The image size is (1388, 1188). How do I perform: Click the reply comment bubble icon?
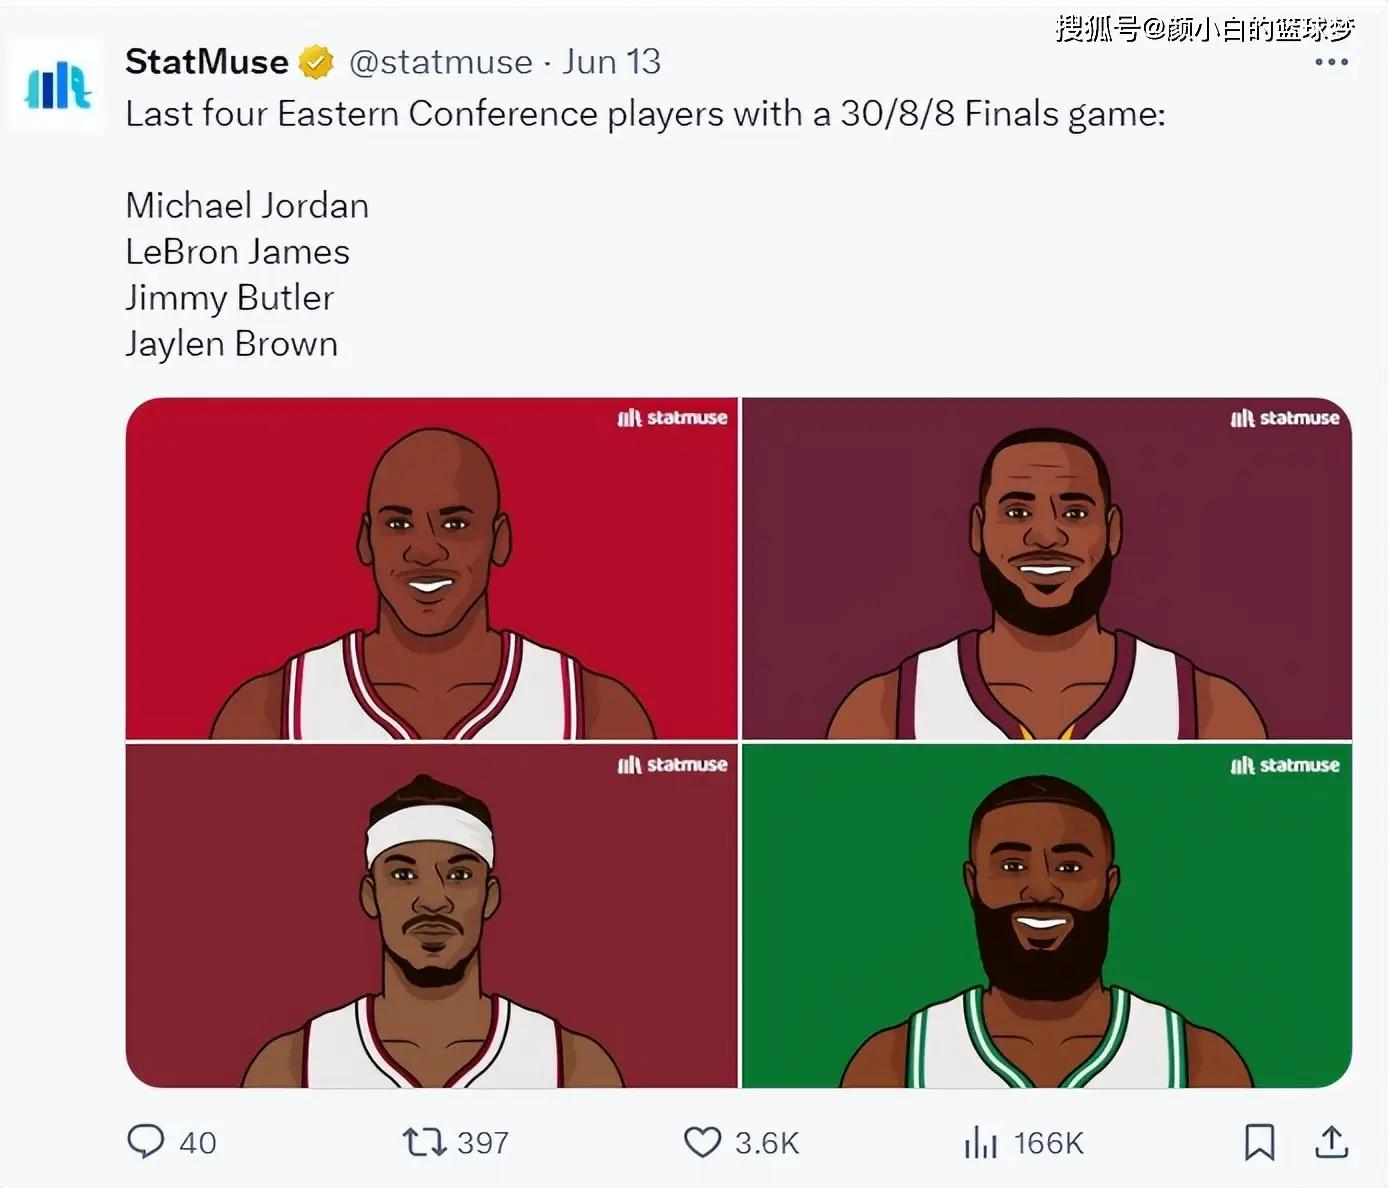tap(146, 1141)
